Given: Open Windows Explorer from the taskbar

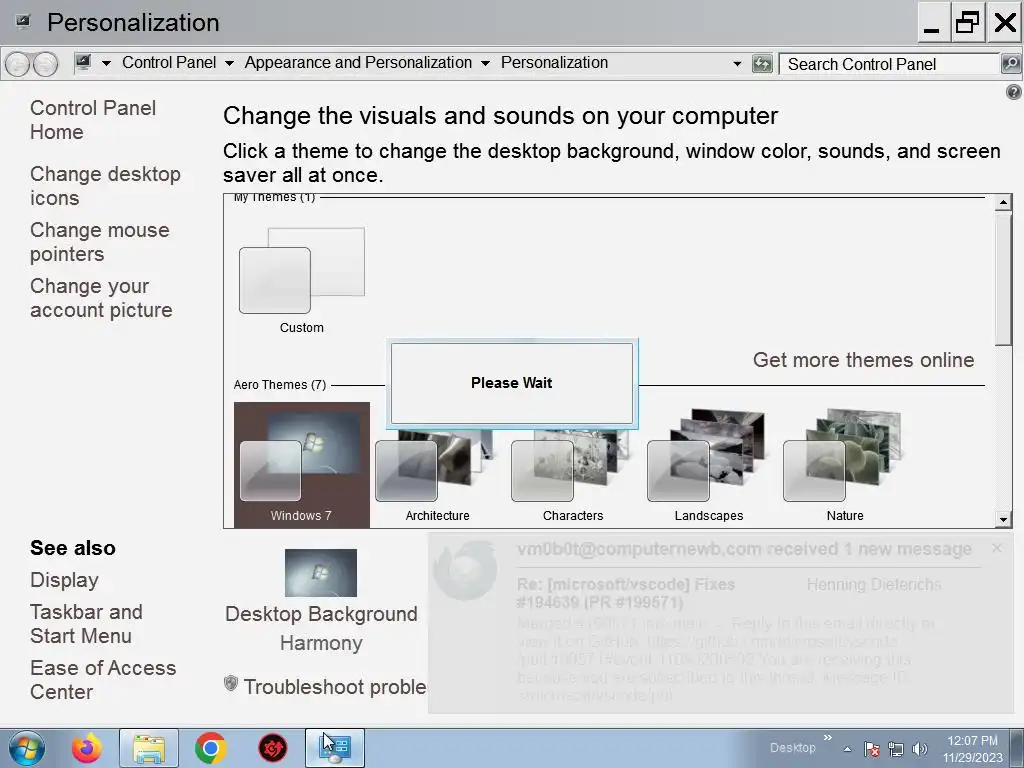Looking at the screenshot, I should coord(148,748).
